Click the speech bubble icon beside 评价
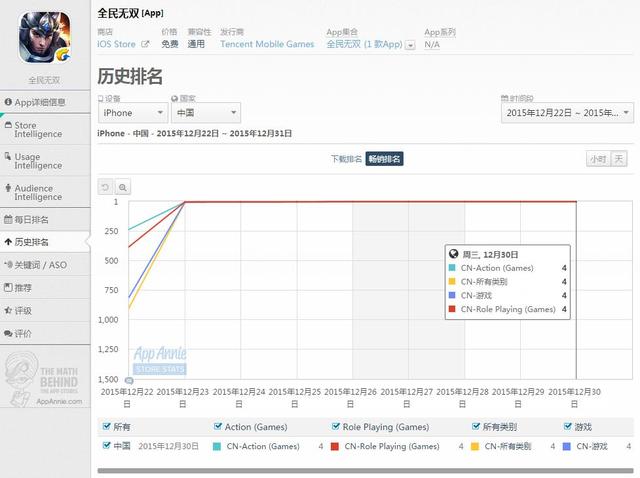 pos(8,333)
